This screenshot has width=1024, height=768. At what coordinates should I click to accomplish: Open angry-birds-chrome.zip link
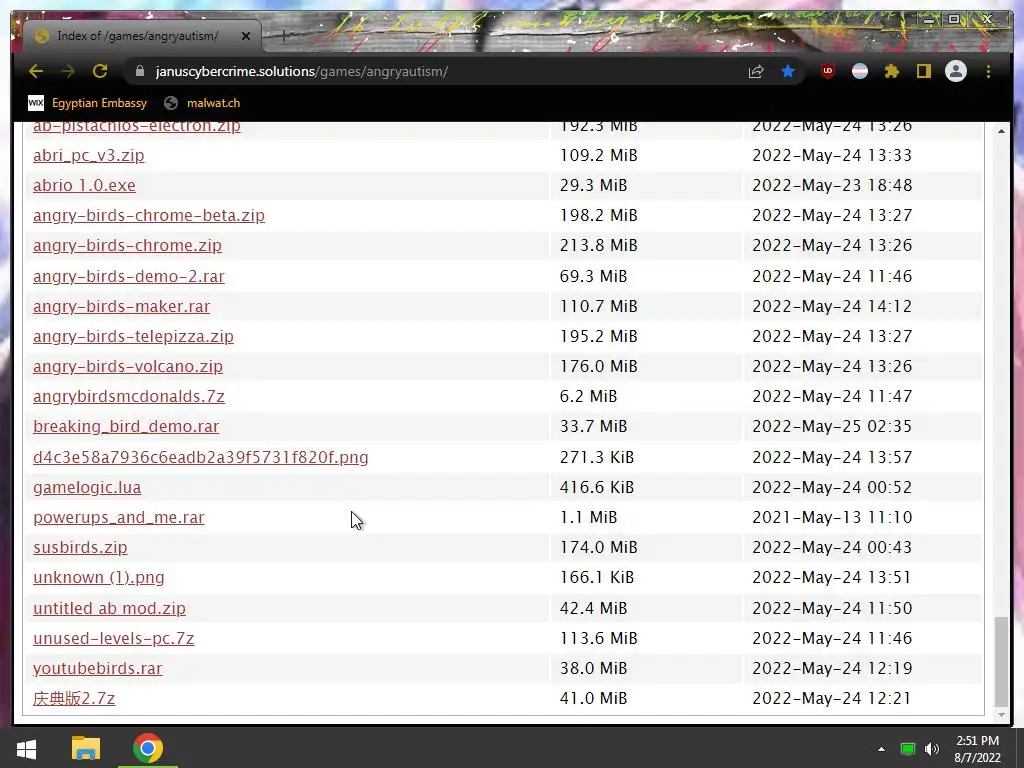coord(127,246)
